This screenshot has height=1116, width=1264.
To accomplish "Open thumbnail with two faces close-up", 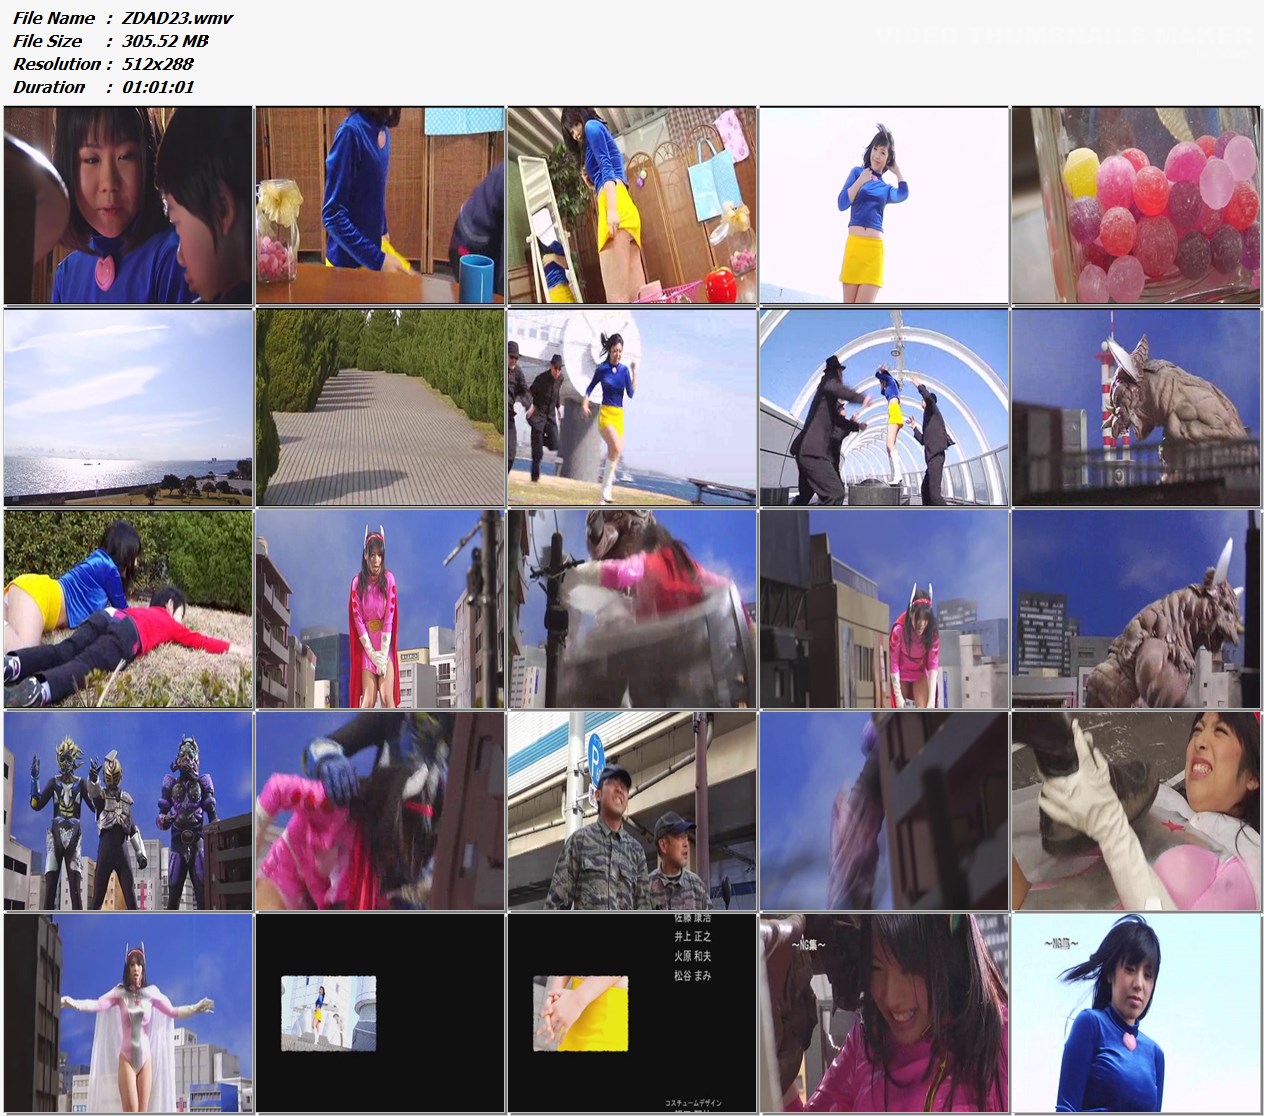I will (x=128, y=205).
